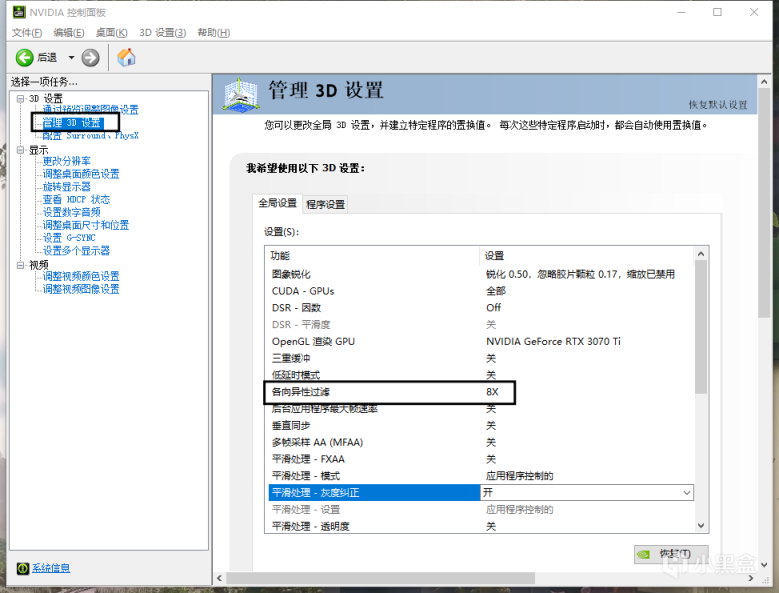Open 调整桌面颜色设置 in the task tree
779x593 pixels.
click(81, 174)
